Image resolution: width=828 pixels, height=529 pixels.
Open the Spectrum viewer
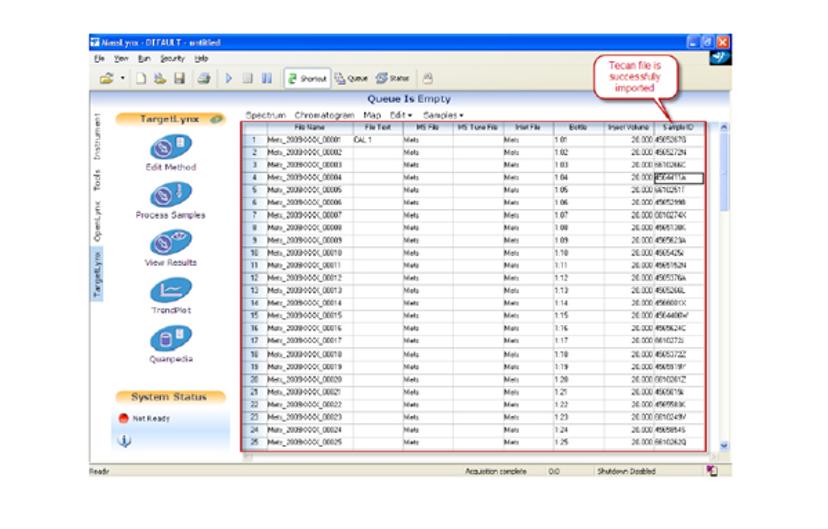[266, 115]
